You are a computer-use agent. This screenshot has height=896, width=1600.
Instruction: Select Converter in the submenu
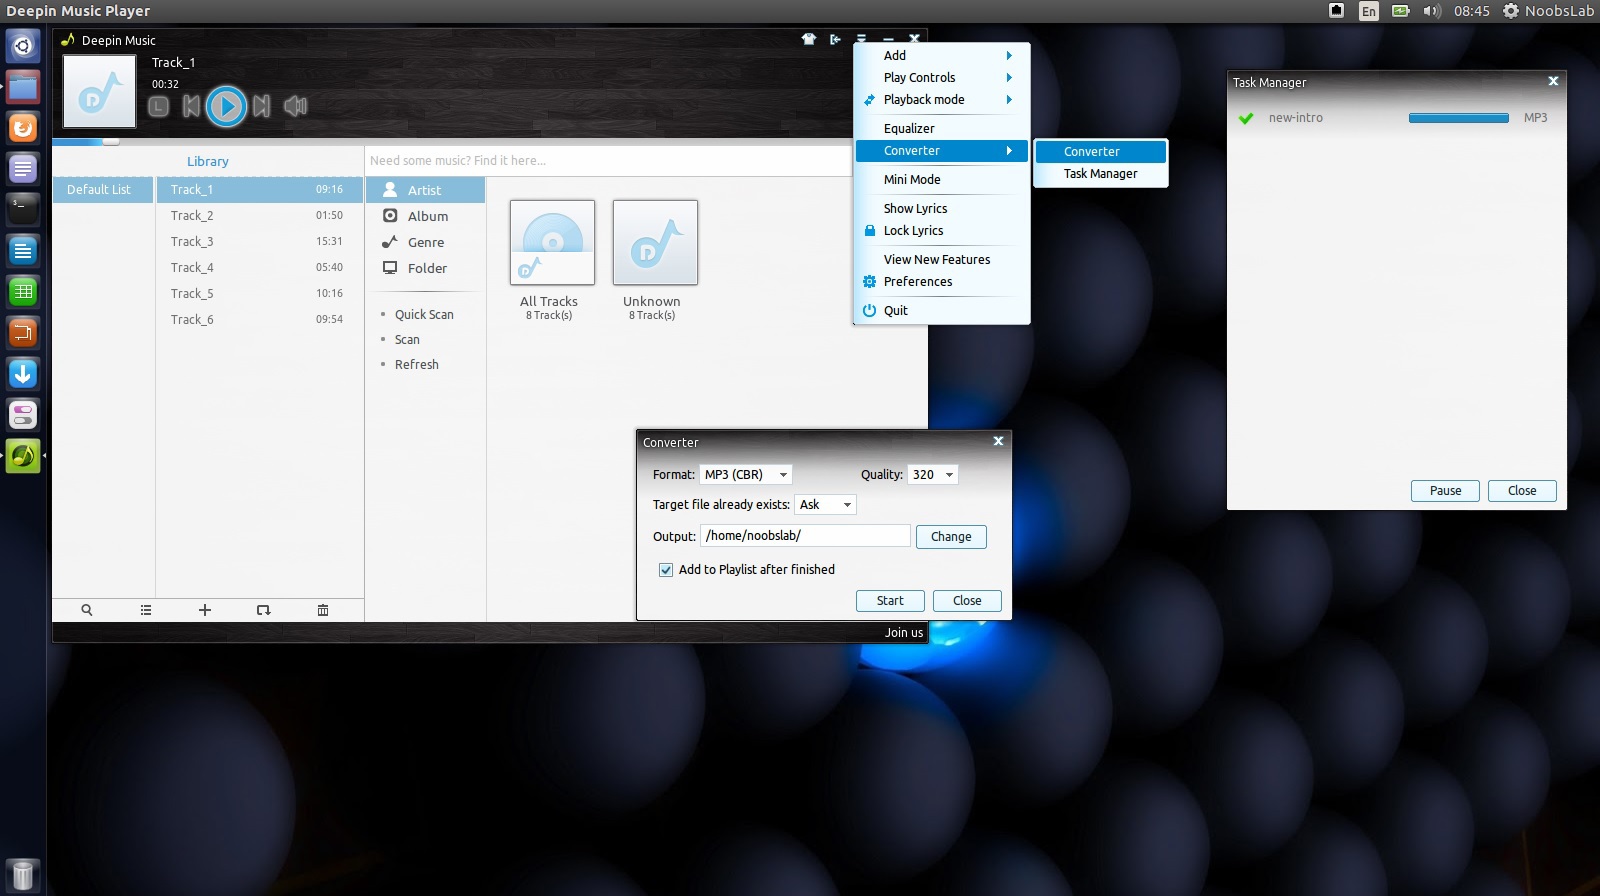(x=1101, y=151)
